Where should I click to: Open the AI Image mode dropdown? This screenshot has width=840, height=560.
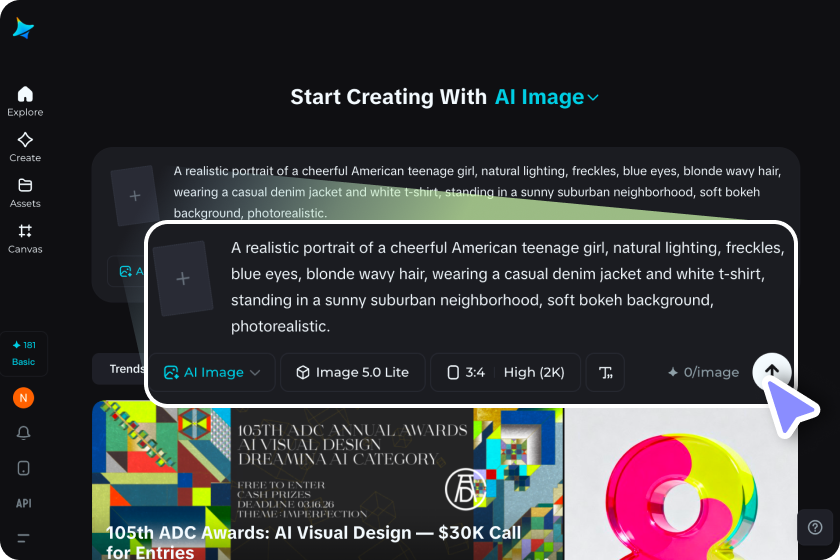pyautogui.click(x=212, y=372)
